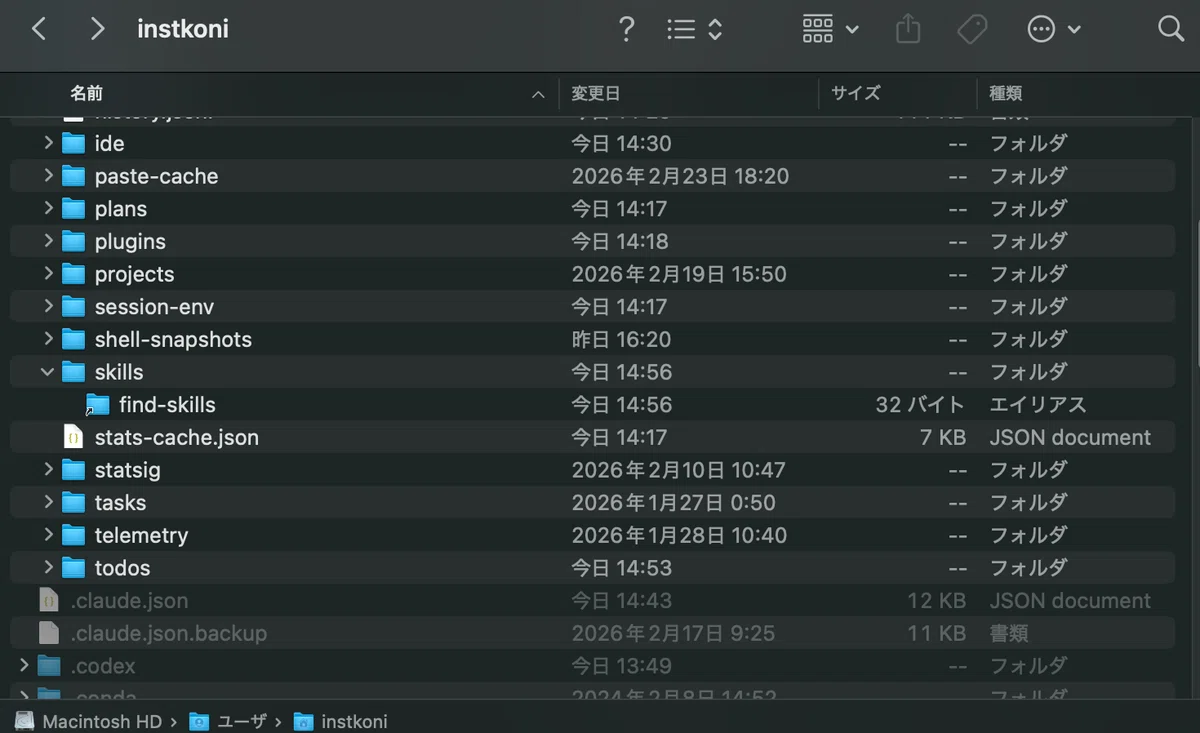Viewport: 1200px width, 733px height.
Task: Go forward with the right chevron
Action: click(x=97, y=29)
